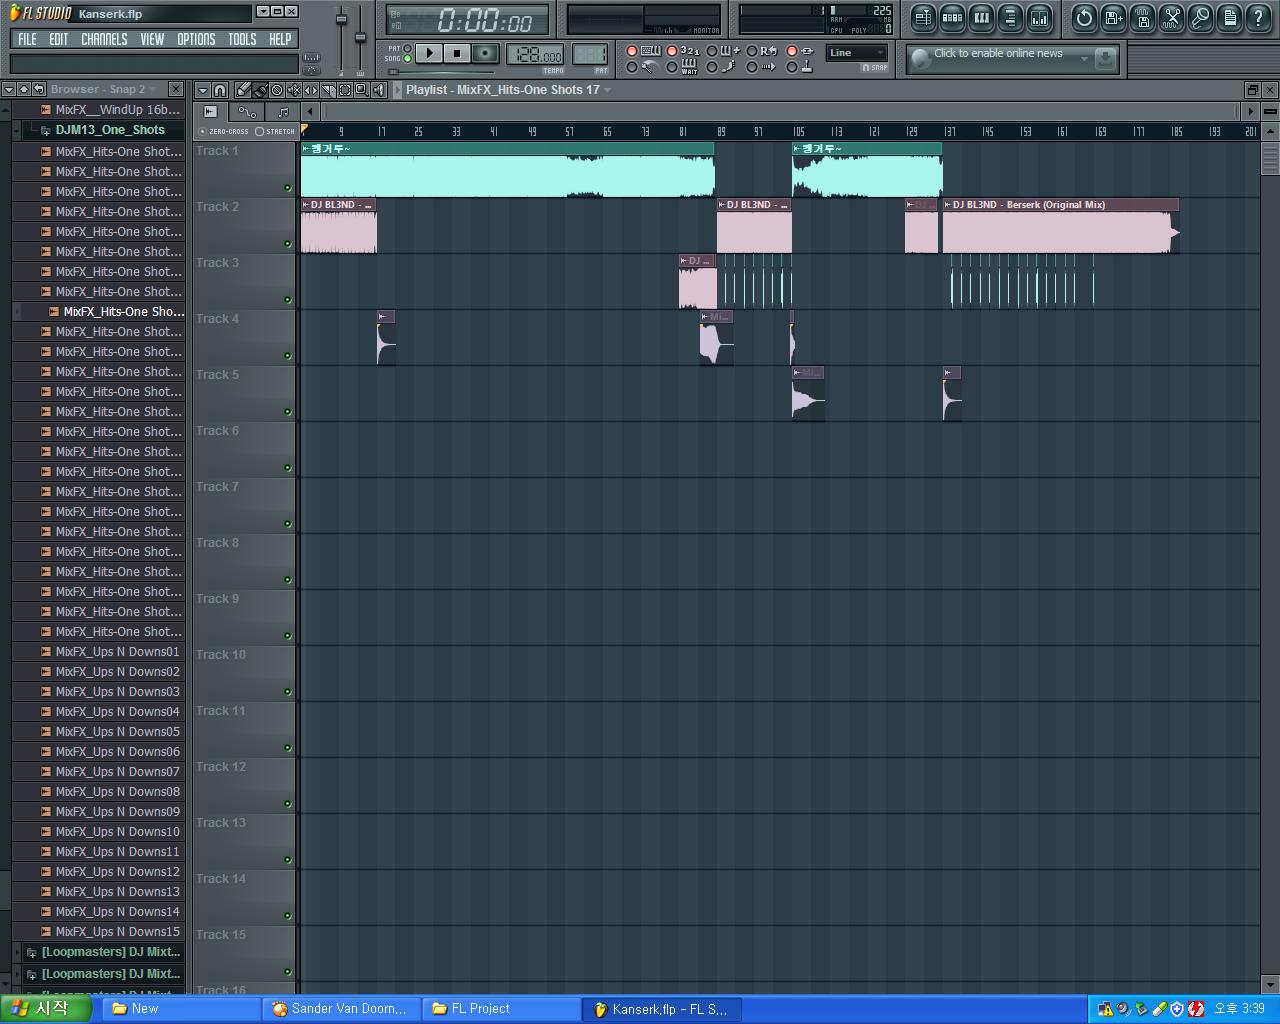Click the question mark help icon
1280x1024 pixels.
1258,17
